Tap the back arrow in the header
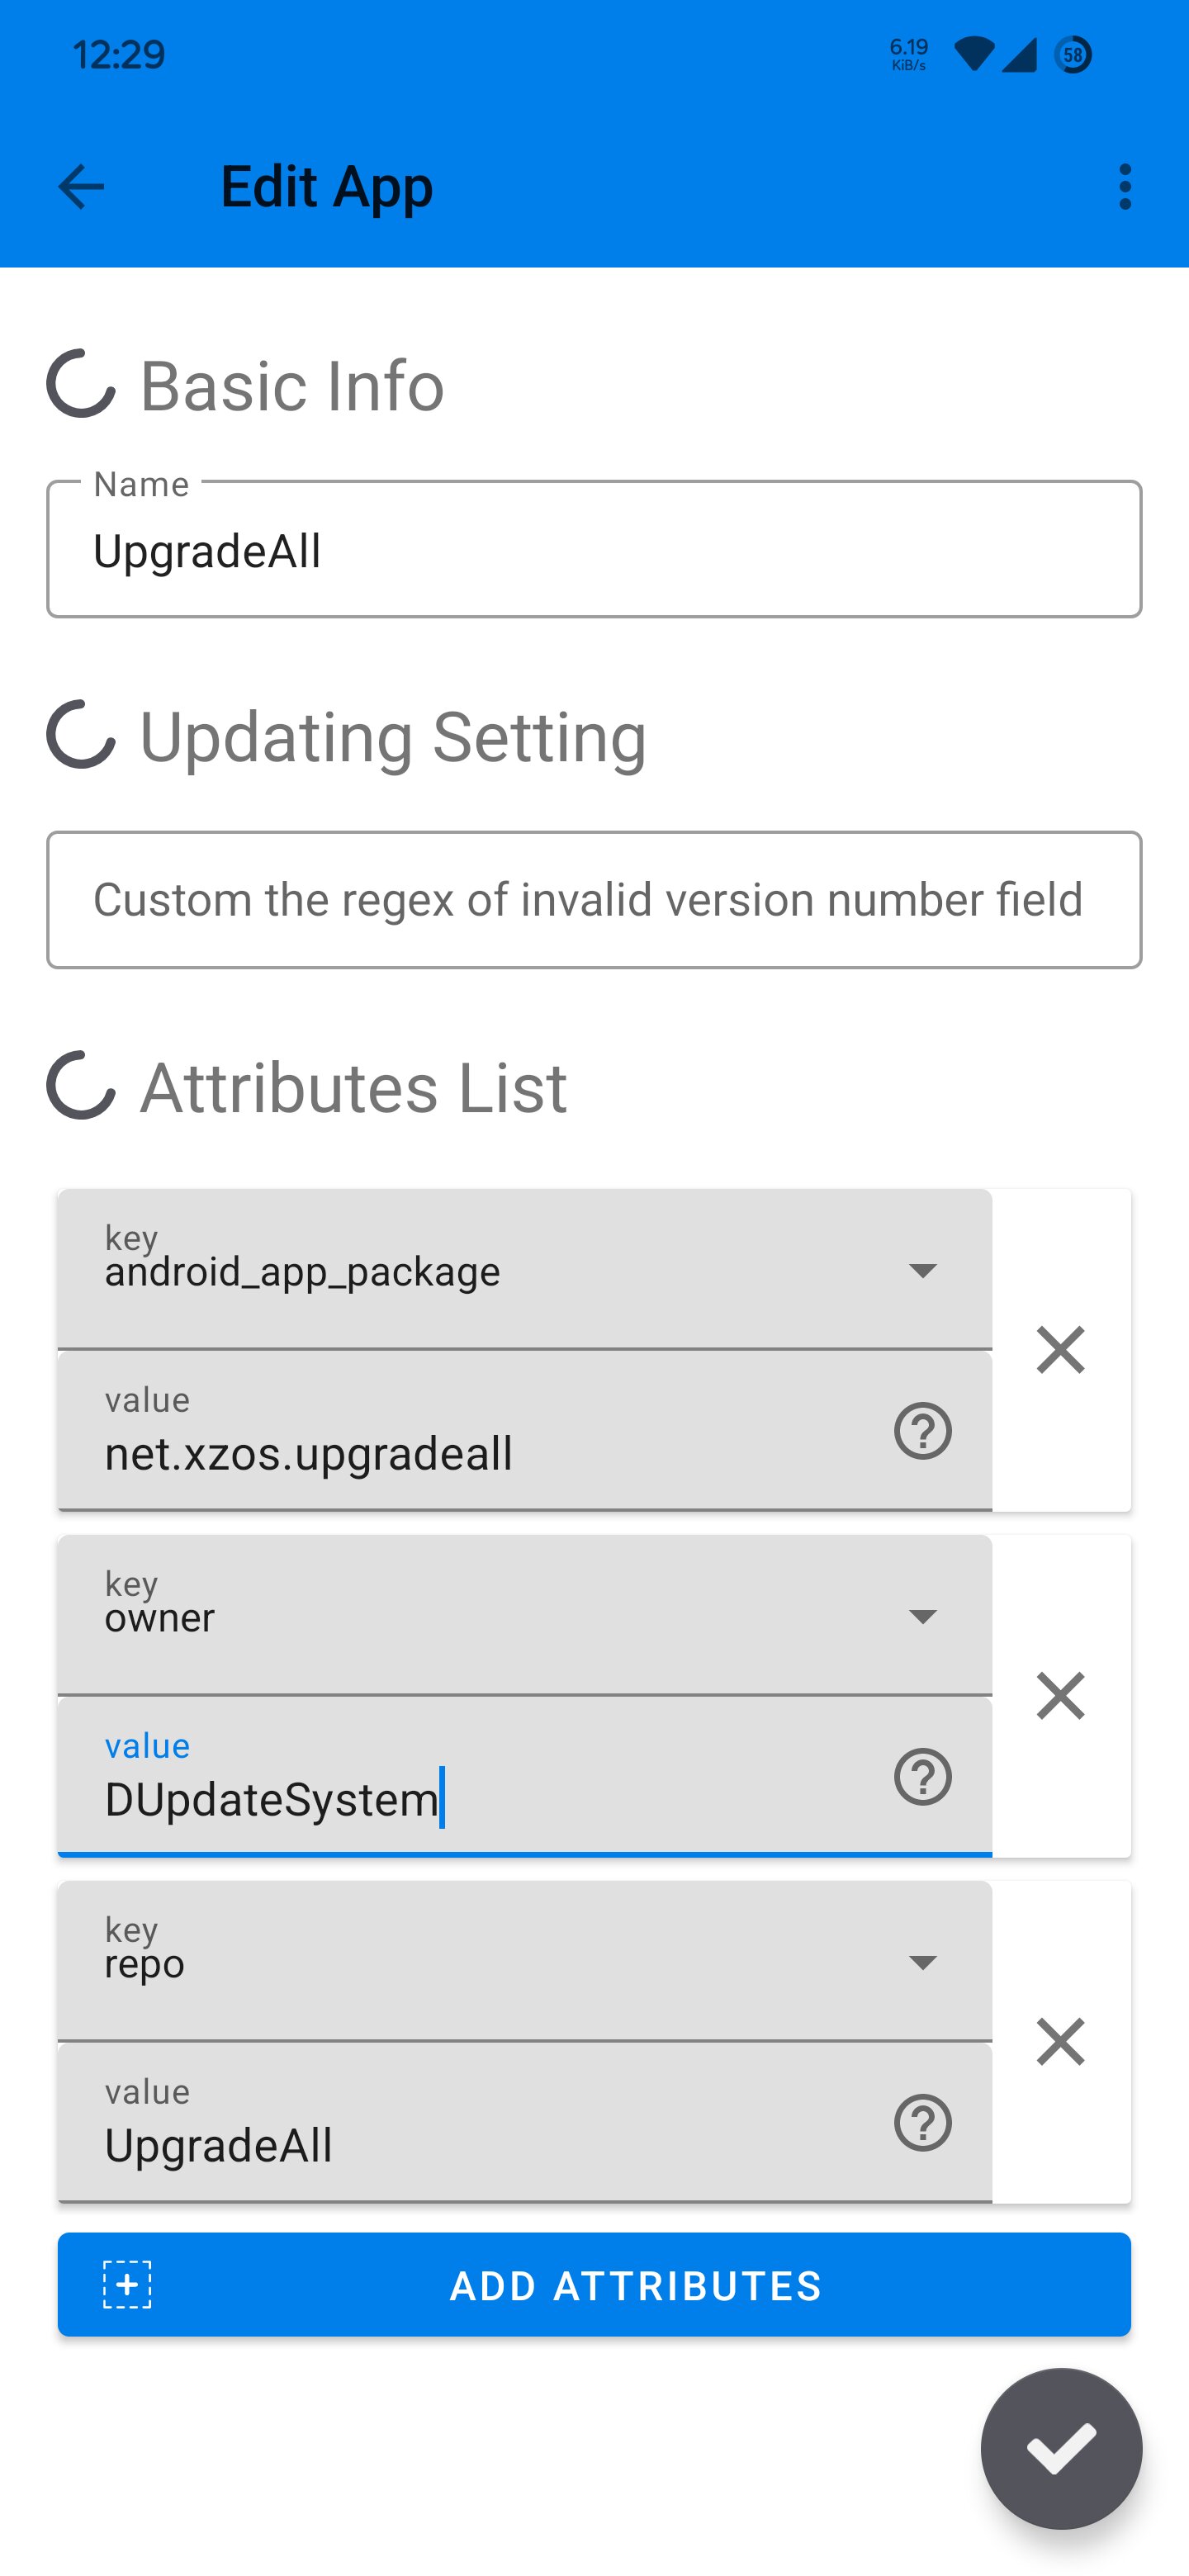Screen dimensions: 1189x2576 81,187
